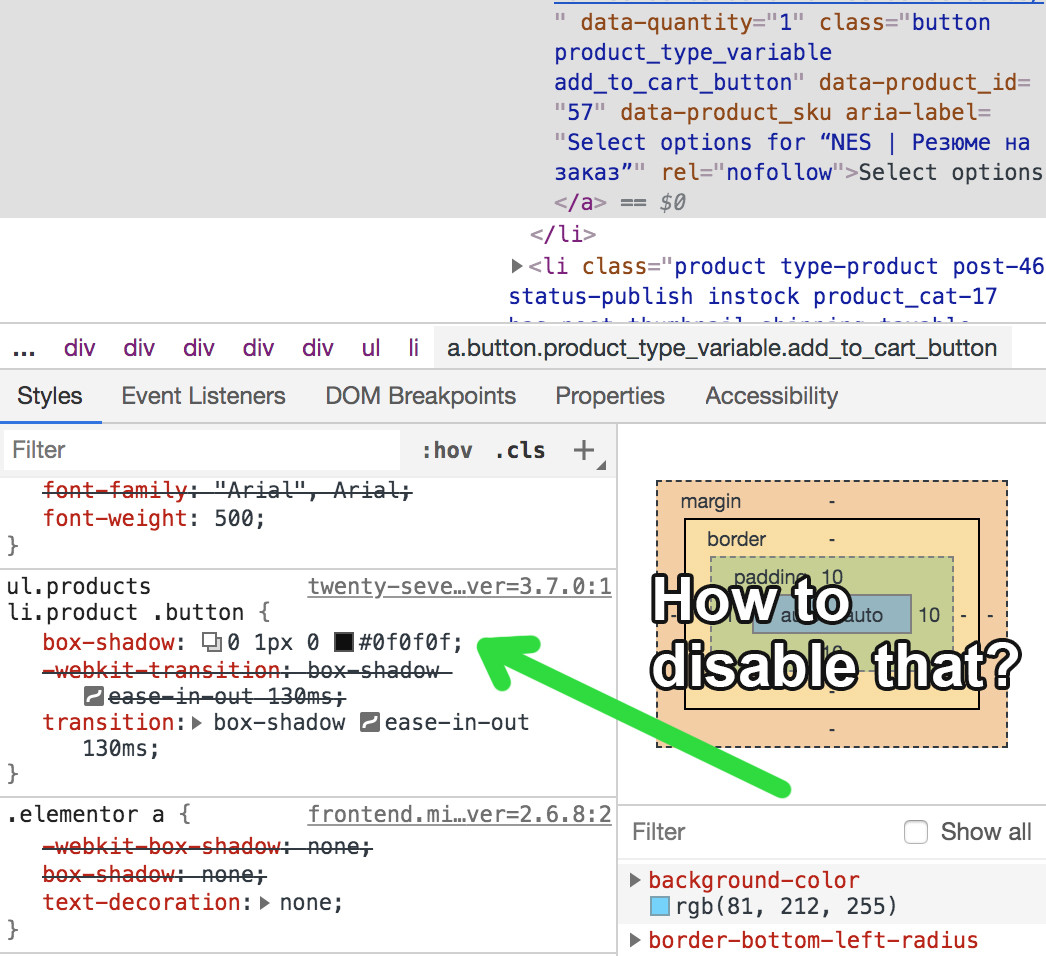Image resolution: width=1046 pixels, height=956 pixels.
Task: Focus the Computed pane Filter input
Action: click(760, 832)
